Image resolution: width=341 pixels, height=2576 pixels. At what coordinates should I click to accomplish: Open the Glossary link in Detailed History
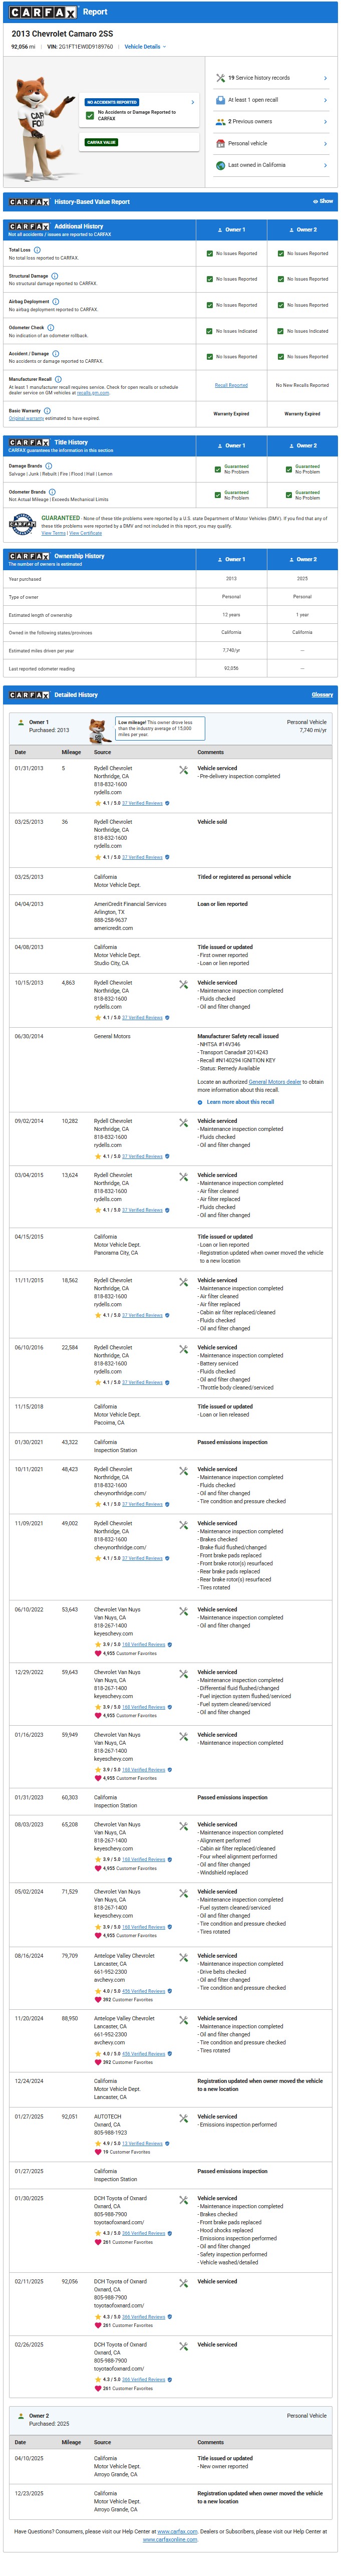[x=322, y=695]
